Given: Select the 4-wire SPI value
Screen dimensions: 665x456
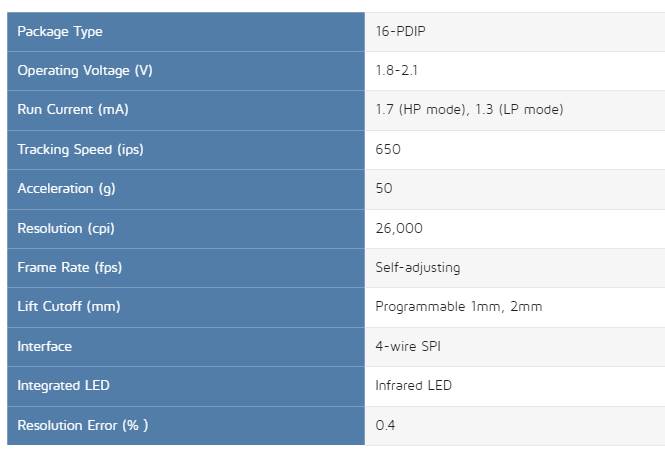Looking at the screenshot, I should click(x=408, y=346).
